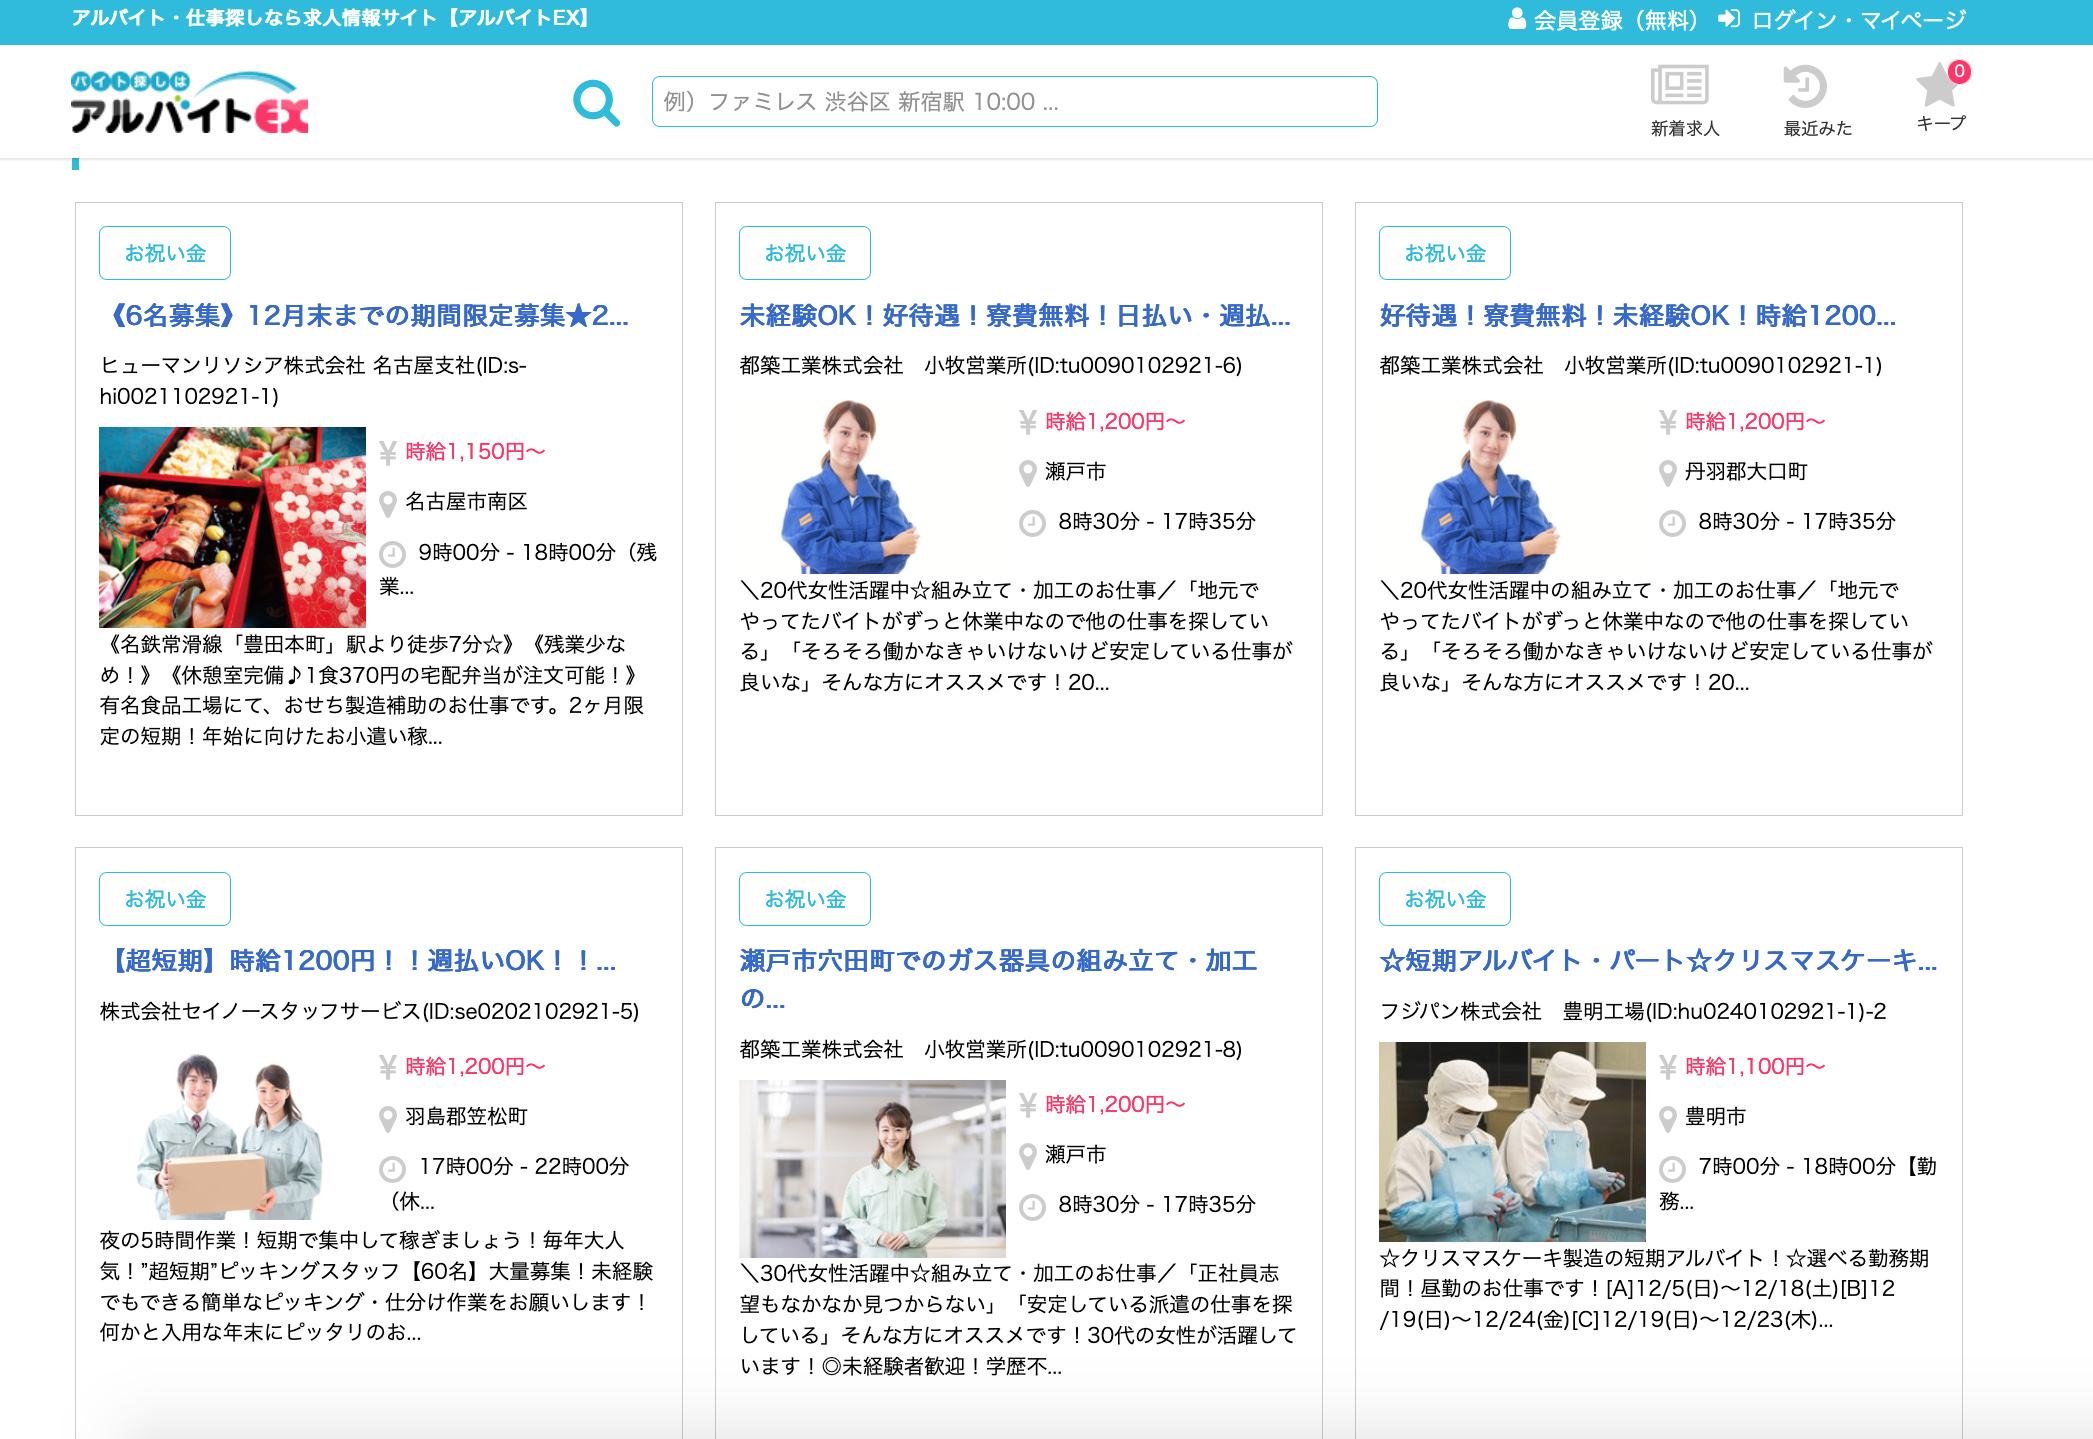Viewport: 2093px width, 1439px height.
Task: Click clock icon beside 7時00分 - 18時00分
Action: pos(1672,1168)
